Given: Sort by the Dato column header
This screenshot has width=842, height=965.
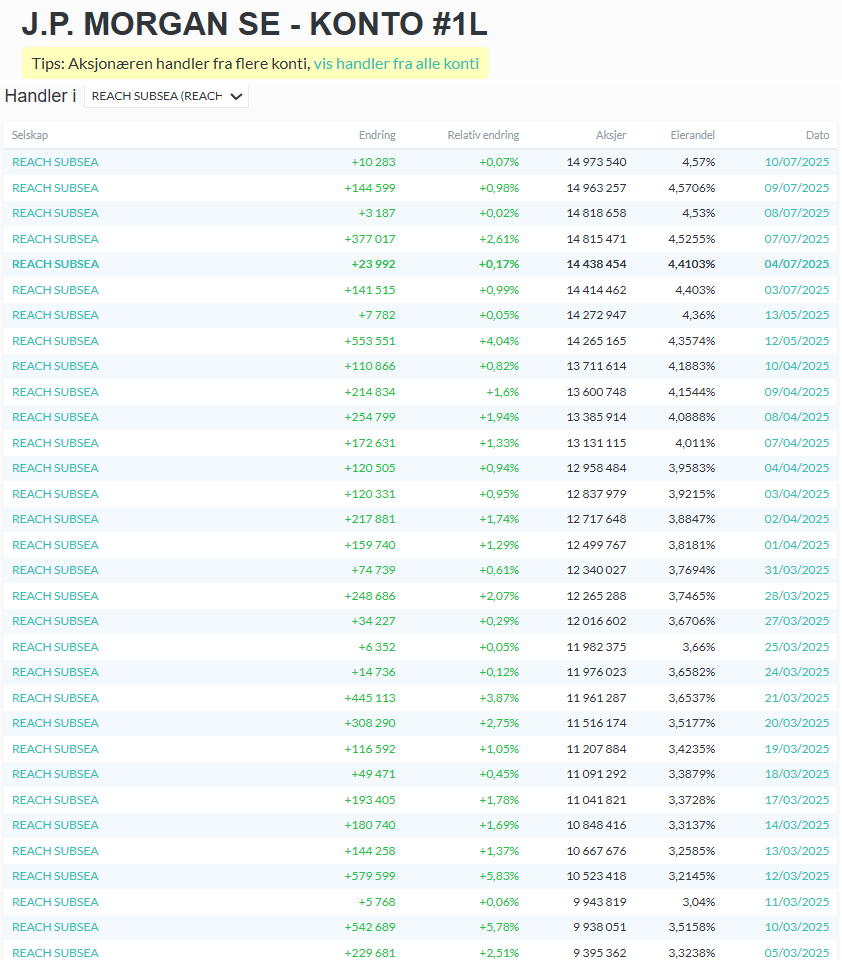Looking at the screenshot, I should (x=817, y=135).
